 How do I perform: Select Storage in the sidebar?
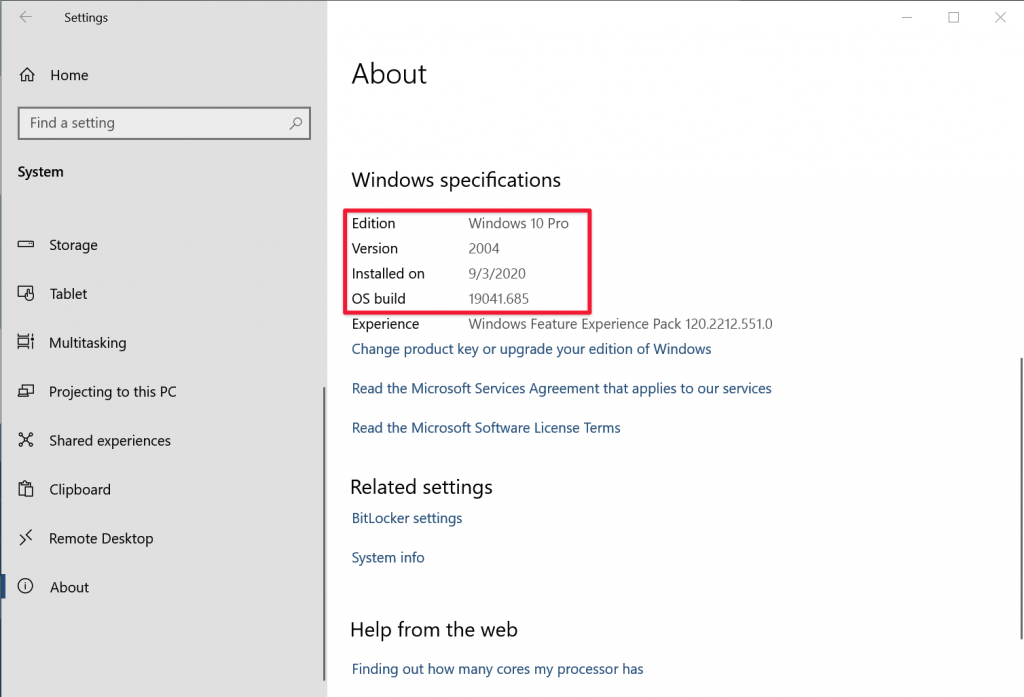[73, 245]
